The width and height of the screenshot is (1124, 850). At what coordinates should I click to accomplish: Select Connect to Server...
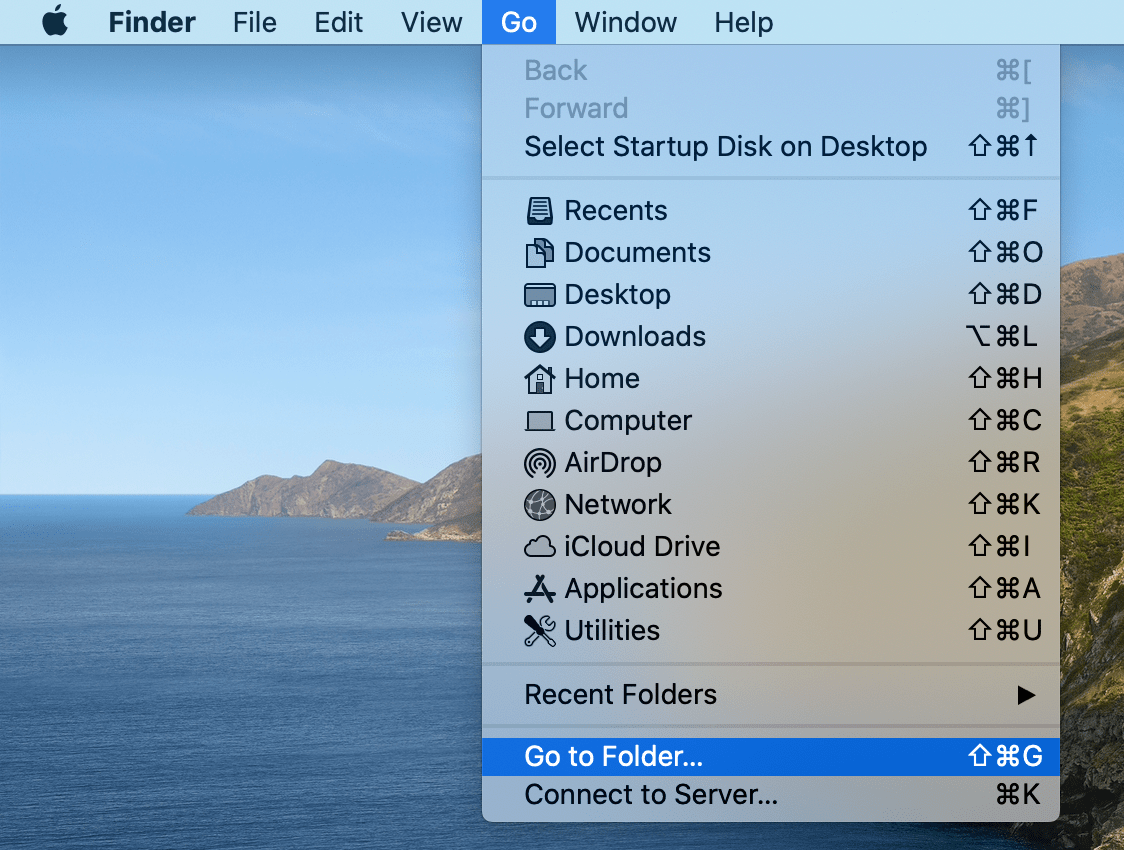click(x=650, y=794)
